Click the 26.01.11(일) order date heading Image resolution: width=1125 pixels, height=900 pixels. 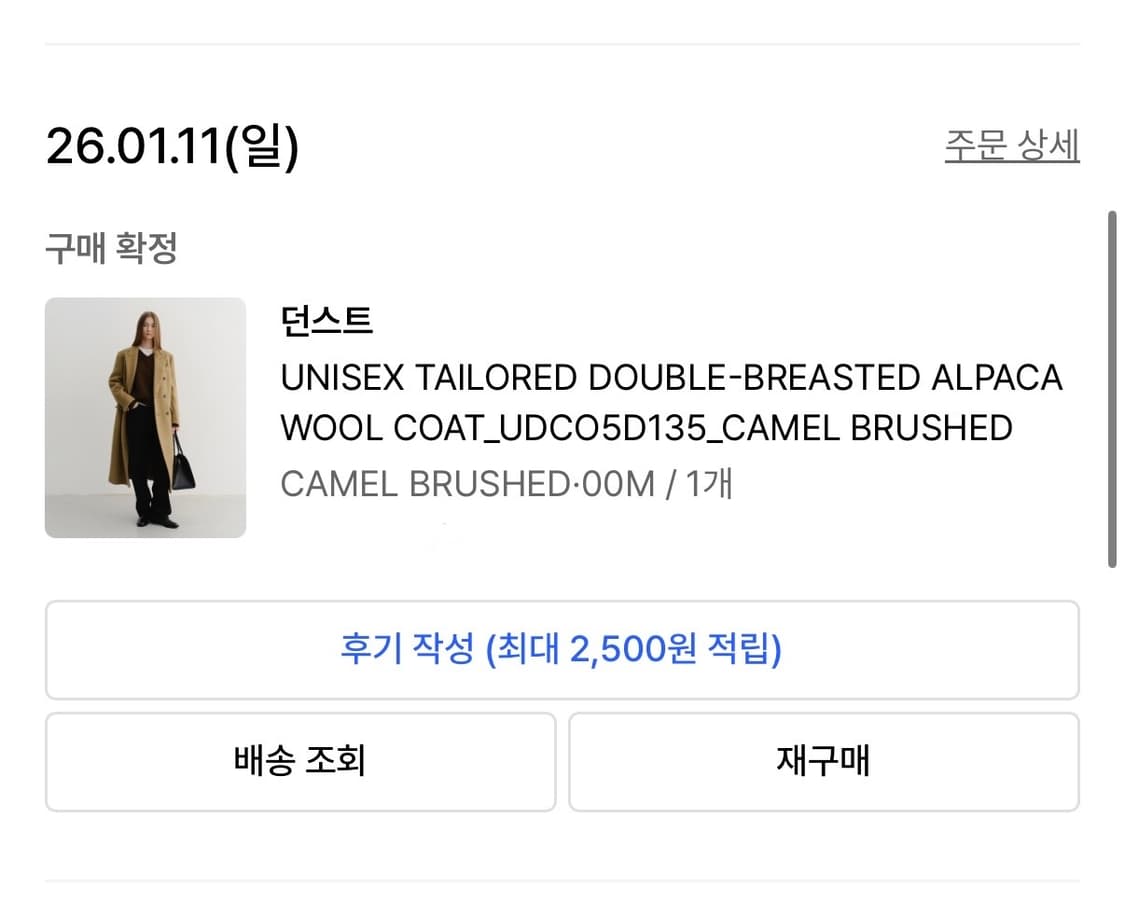(x=172, y=147)
